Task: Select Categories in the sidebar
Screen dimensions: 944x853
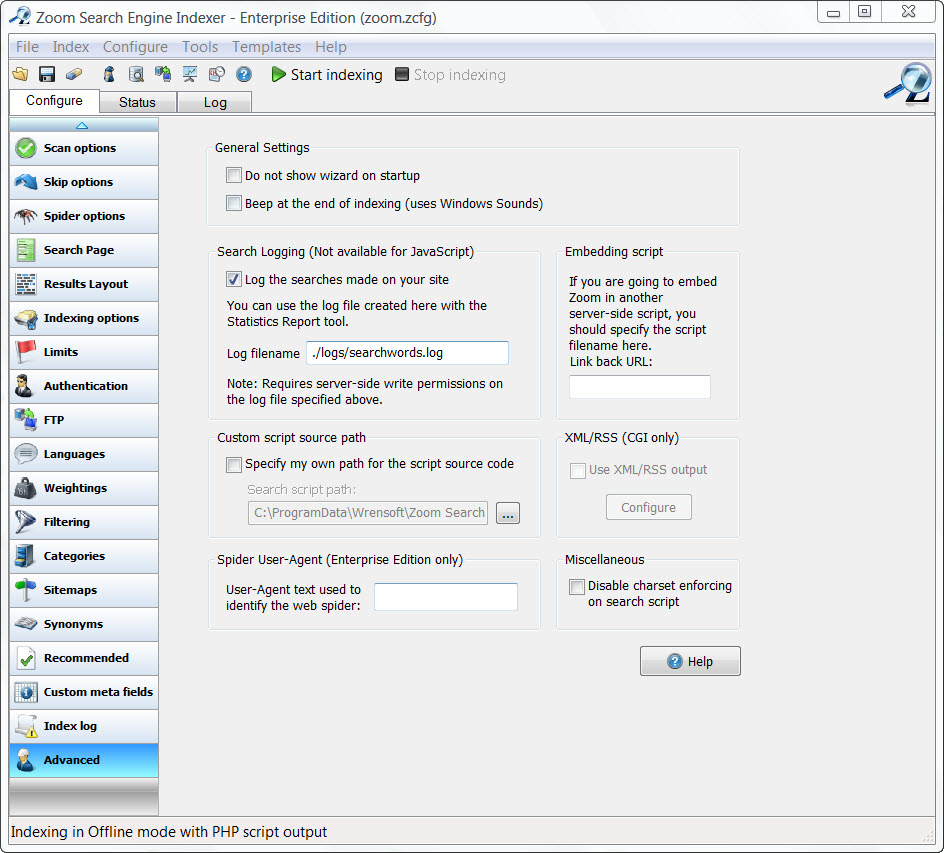Action: (84, 556)
